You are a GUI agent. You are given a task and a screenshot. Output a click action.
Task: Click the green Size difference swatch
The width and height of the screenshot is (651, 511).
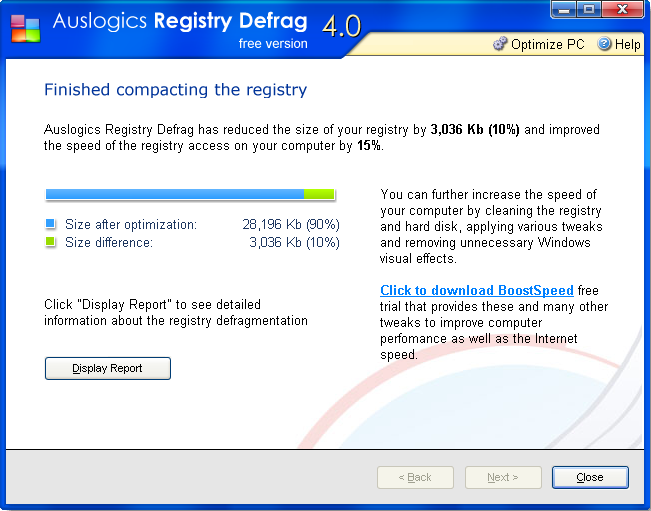(x=50, y=242)
